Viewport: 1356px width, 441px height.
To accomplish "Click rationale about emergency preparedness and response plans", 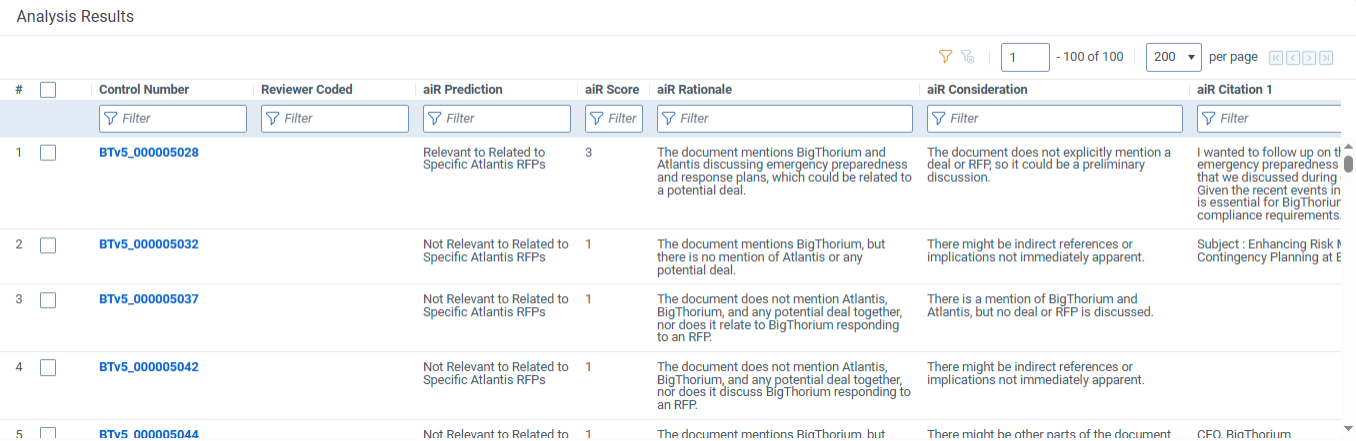I will [785, 172].
